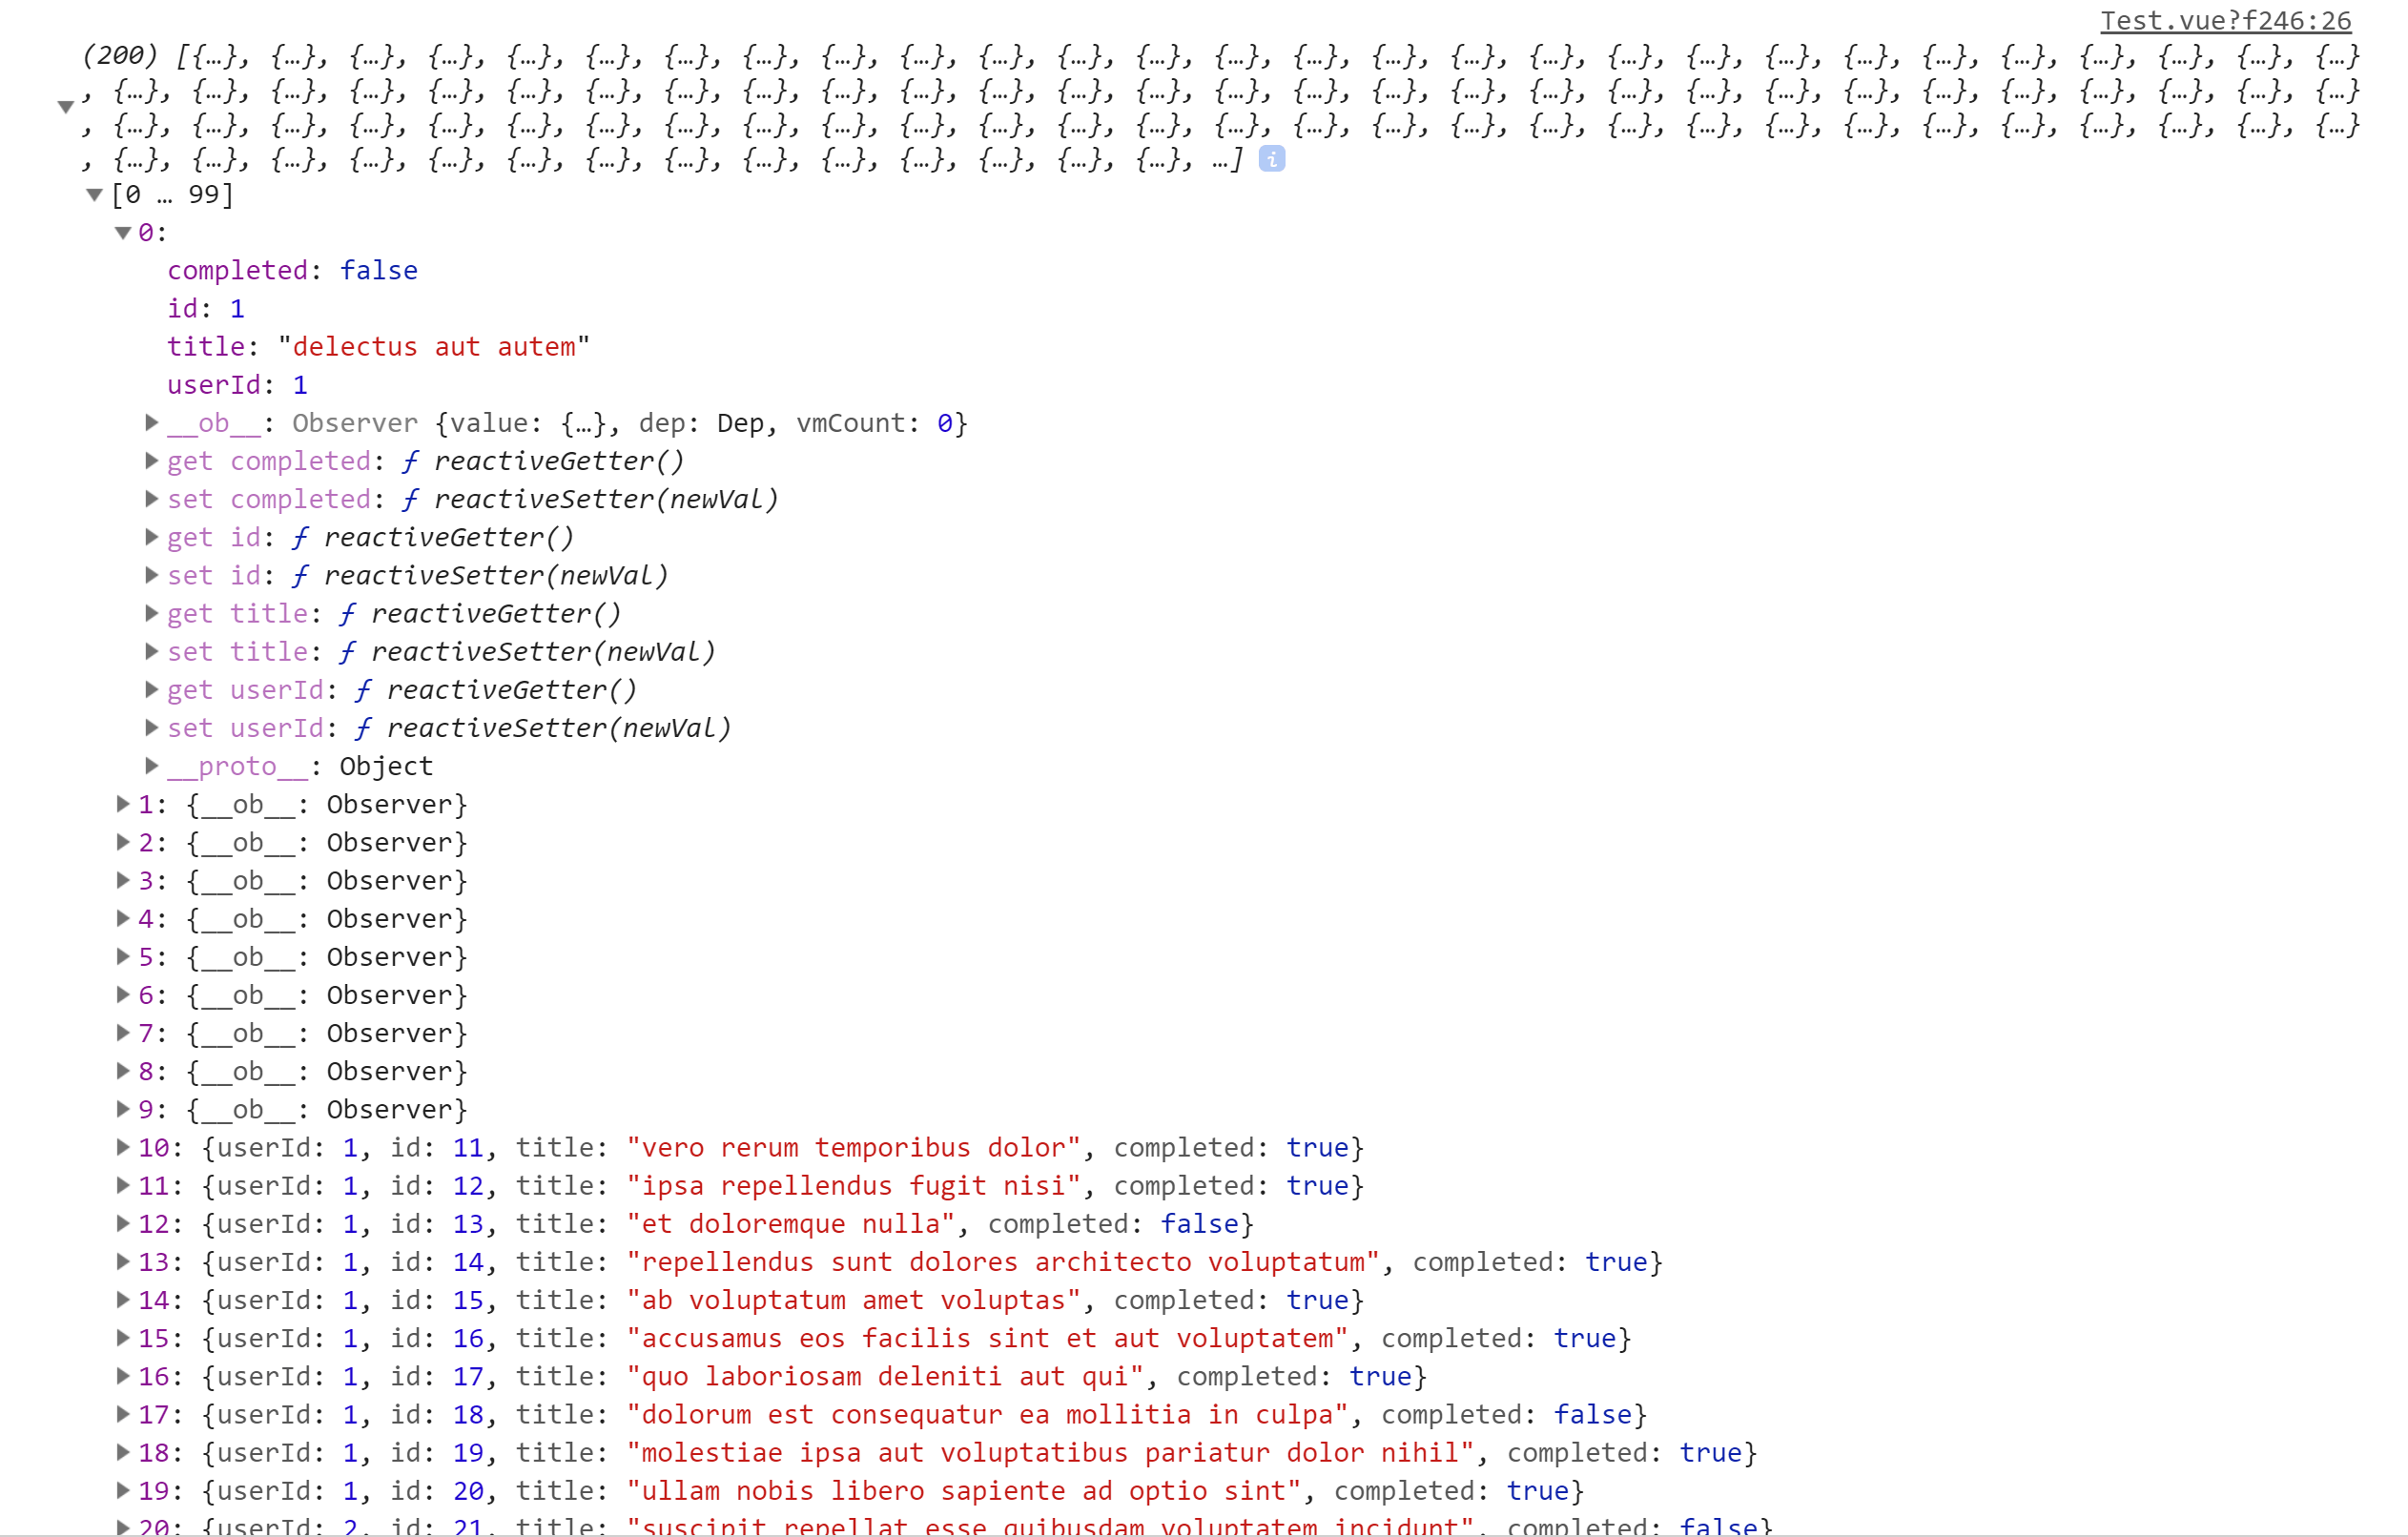The height and width of the screenshot is (1537, 2408).
Task: Expand set userId reactiveSetter
Action: (x=151, y=727)
